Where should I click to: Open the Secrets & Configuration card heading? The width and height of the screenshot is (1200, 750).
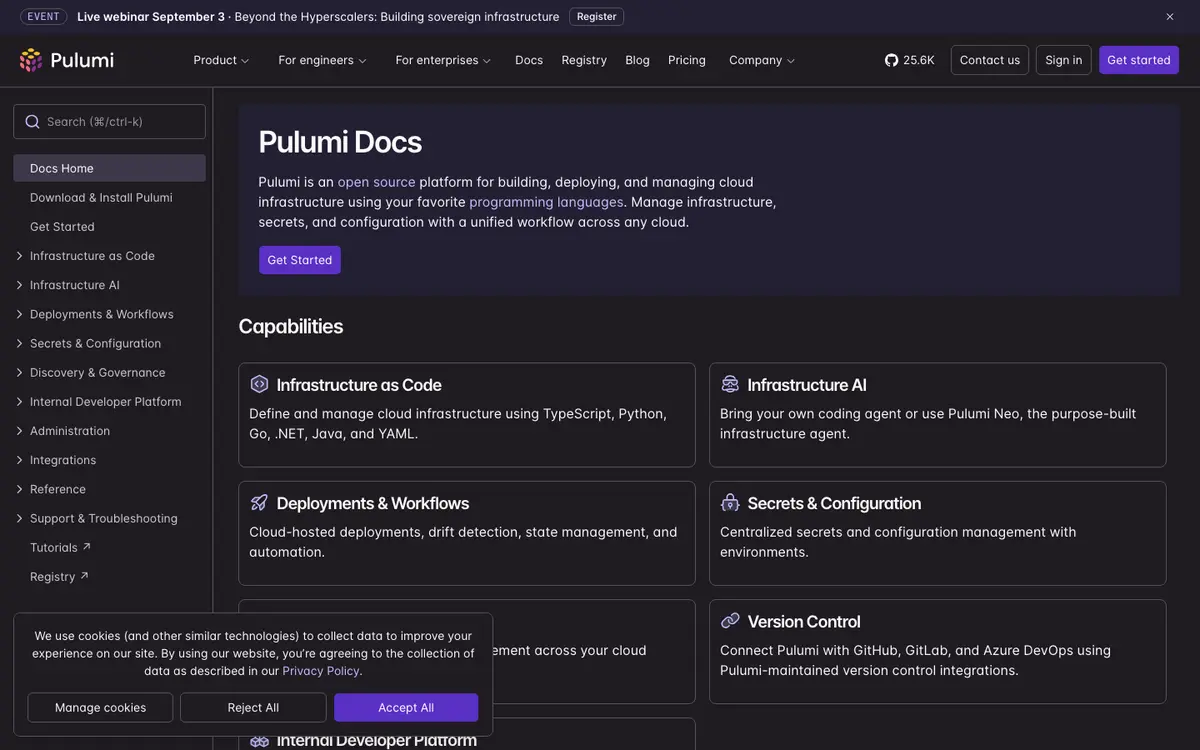click(834, 503)
